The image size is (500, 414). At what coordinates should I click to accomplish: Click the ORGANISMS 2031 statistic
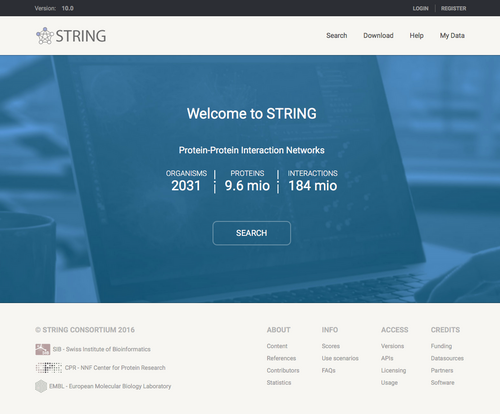(x=186, y=181)
